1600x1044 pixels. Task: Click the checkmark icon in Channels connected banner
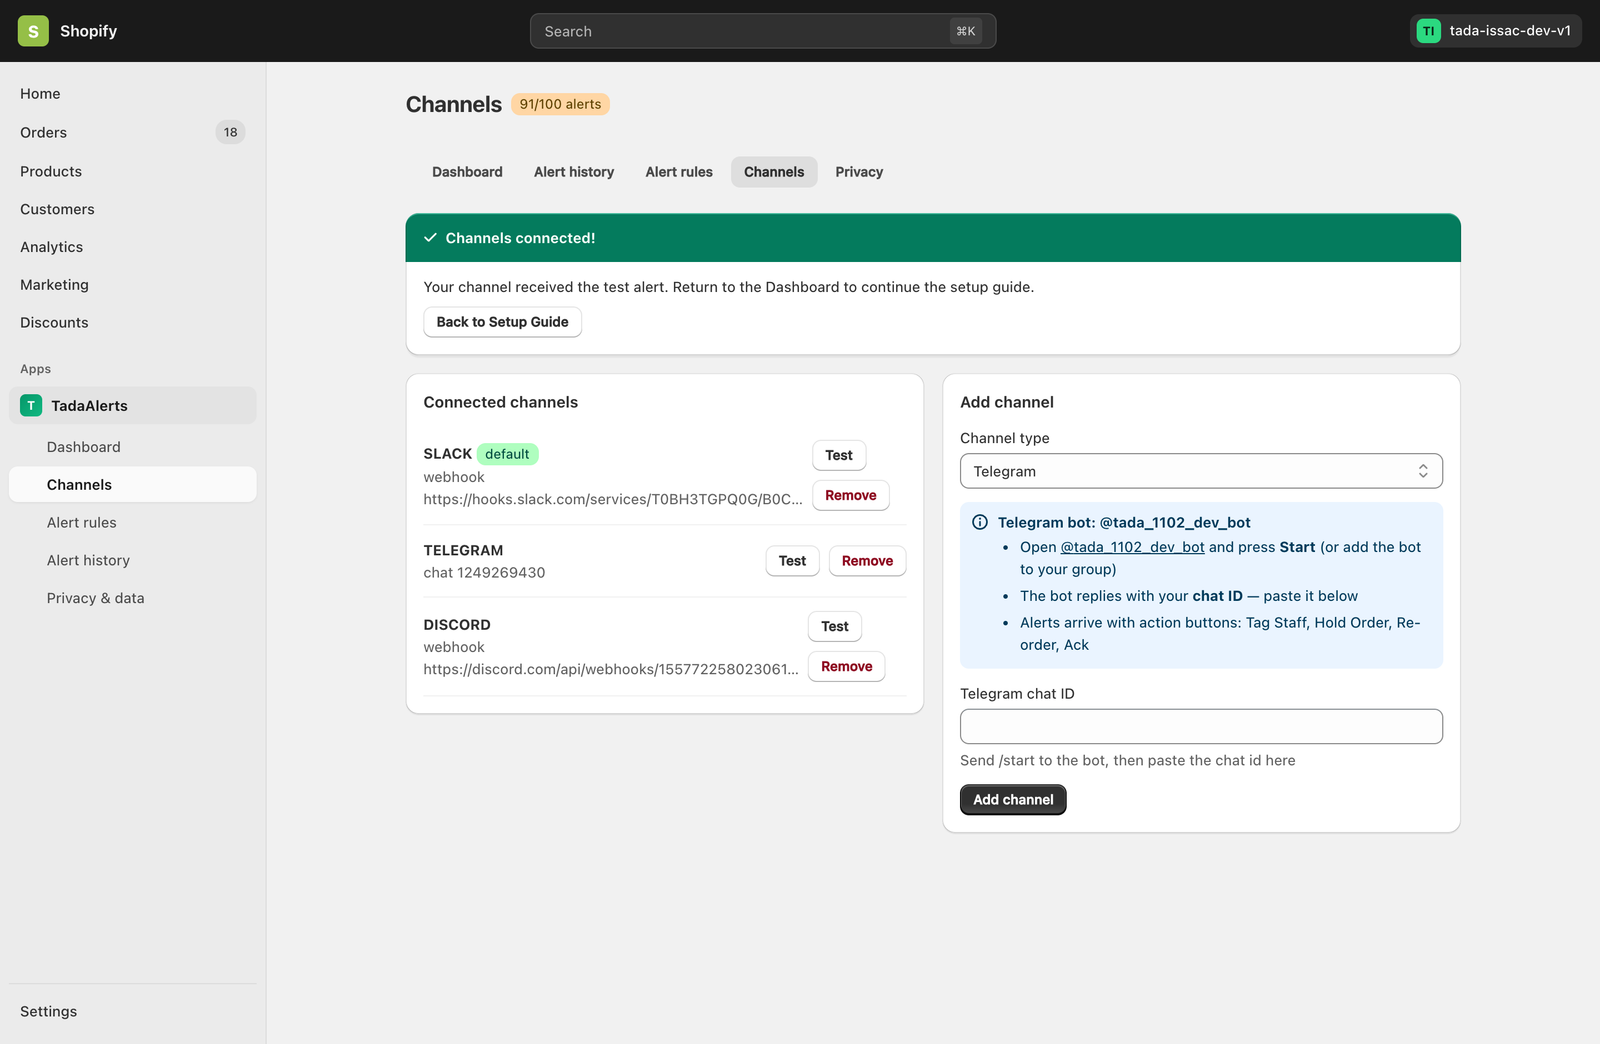click(x=430, y=238)
